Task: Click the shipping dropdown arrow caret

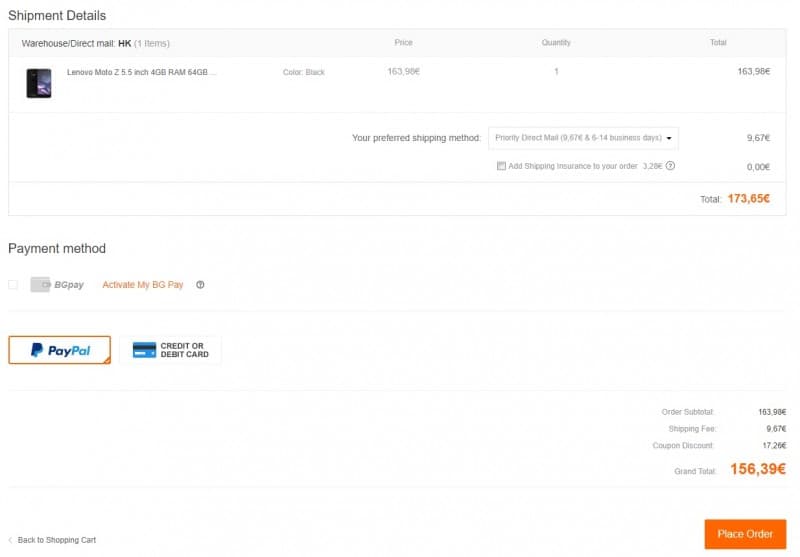Action: tap(669, 138)
